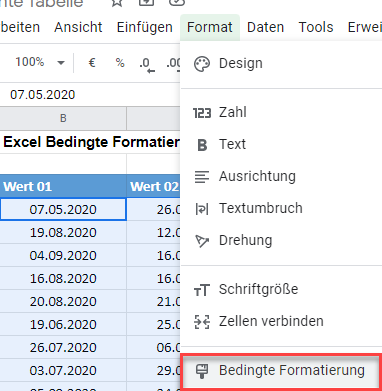
Task: Click the merge cells icon
Action: pos(202,322)
